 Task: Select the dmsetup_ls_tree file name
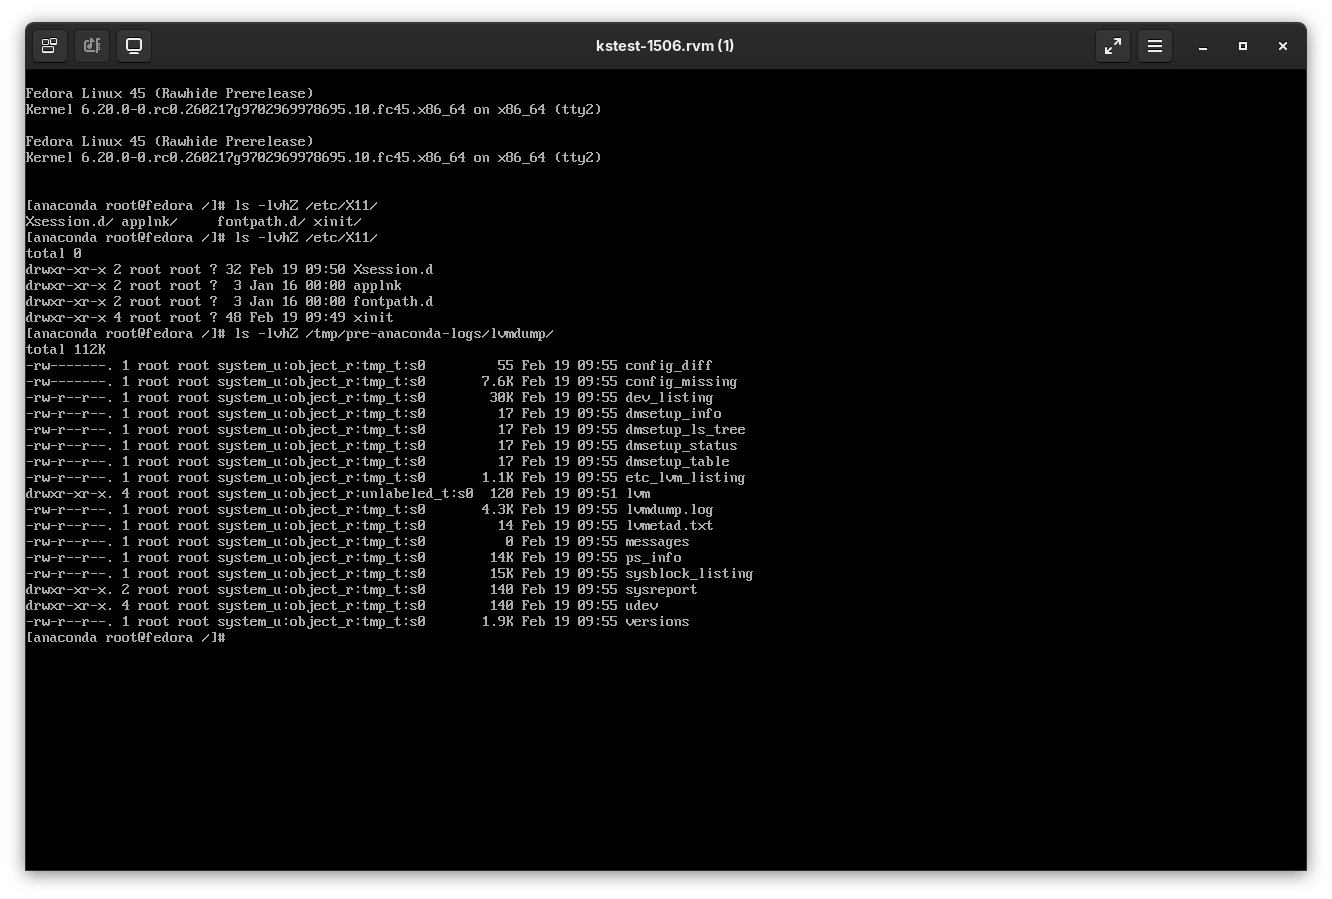[x=685, y=430]
